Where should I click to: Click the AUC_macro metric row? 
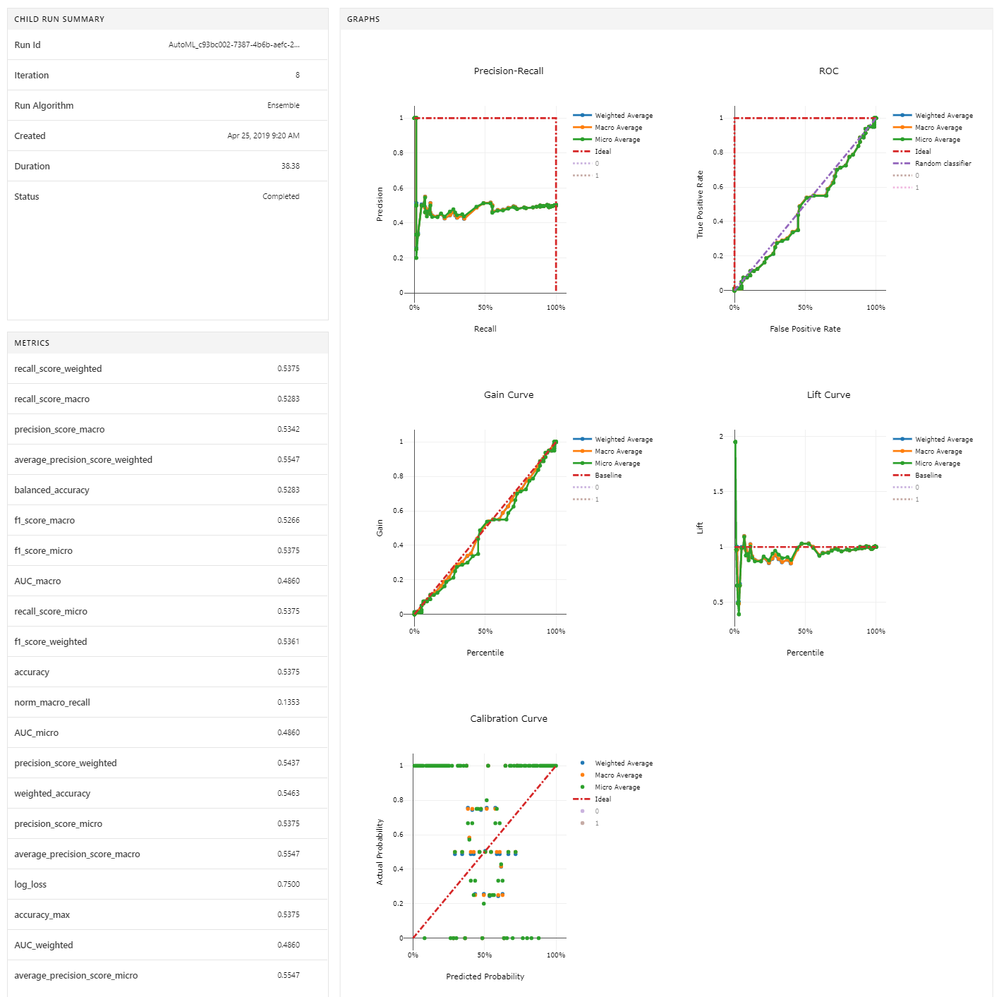point(167,581)
